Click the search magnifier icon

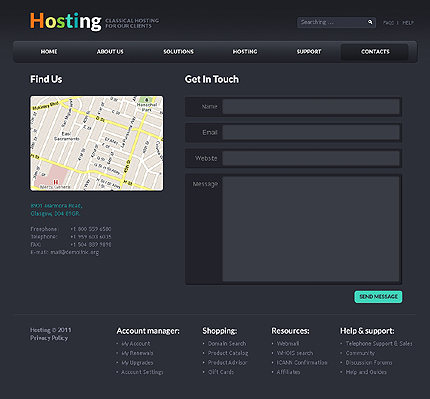pyautogui.click(x=370, y=22)
